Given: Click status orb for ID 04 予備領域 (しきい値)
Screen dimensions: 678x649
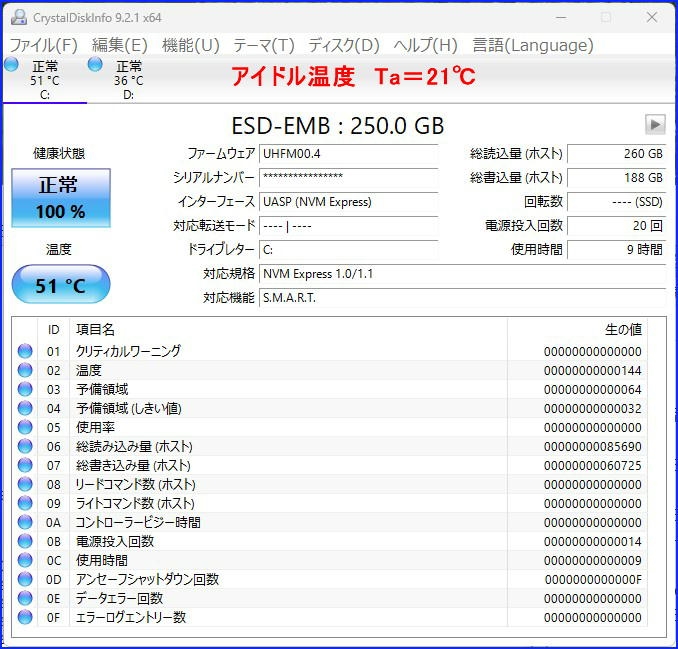Looking at the screenshot, I should [x=25, y=408].
